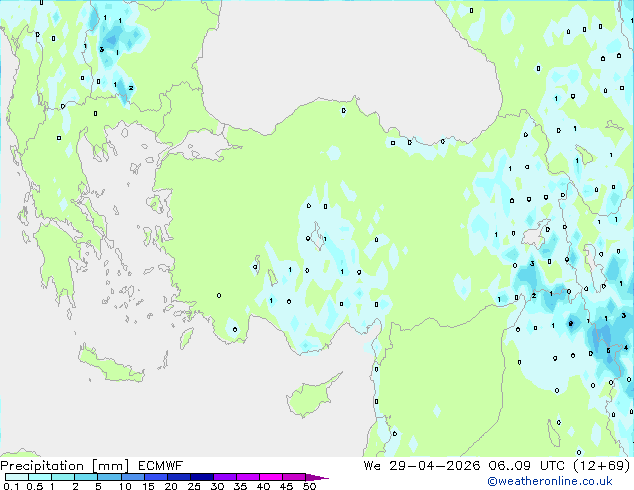This screenshot has height=490, width=634.
Task: Click the 30 legend scale label
Action: coord(217,486)
